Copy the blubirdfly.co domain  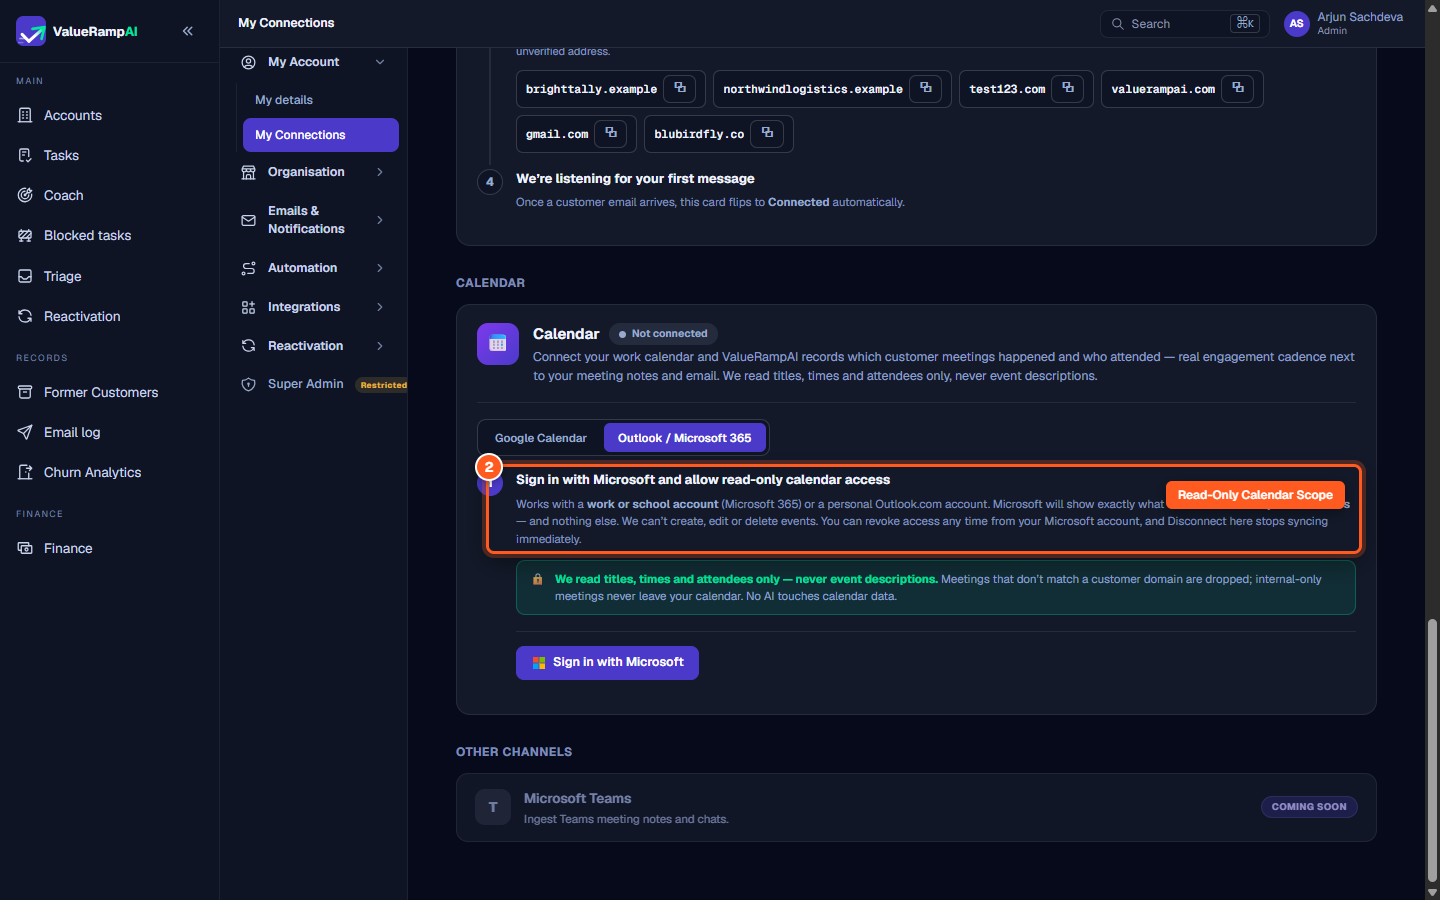pos(767,133)
